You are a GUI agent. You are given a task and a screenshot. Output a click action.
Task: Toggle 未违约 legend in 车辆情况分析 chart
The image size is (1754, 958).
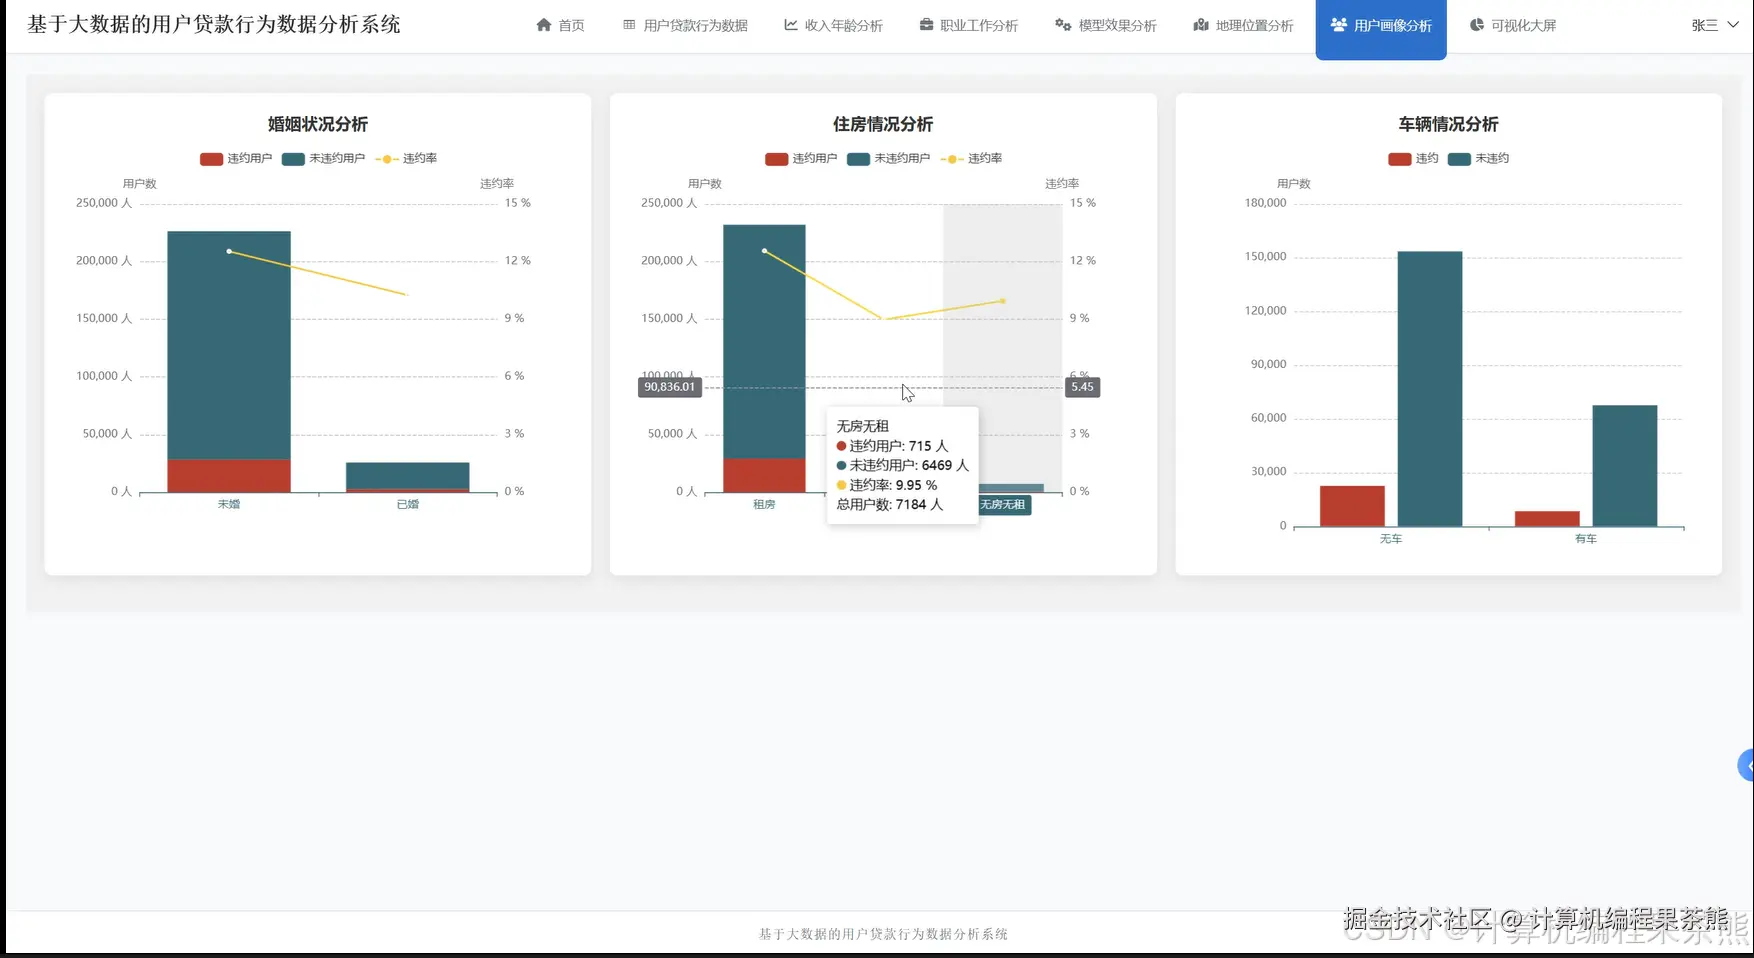(x=1478, y=158)
